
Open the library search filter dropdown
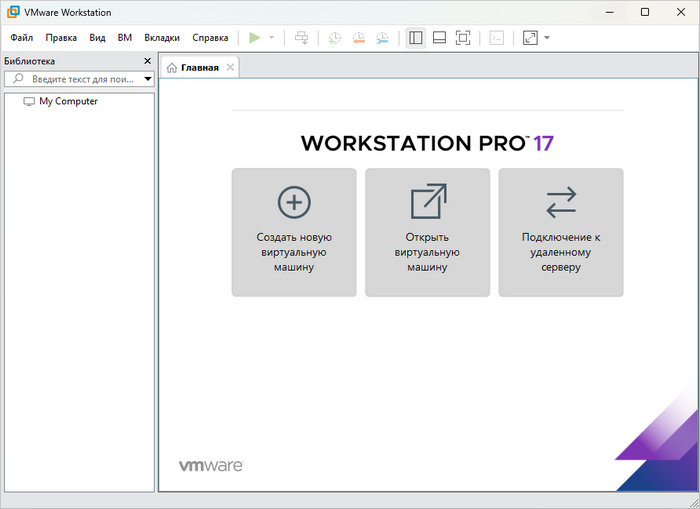coord(148,78)
